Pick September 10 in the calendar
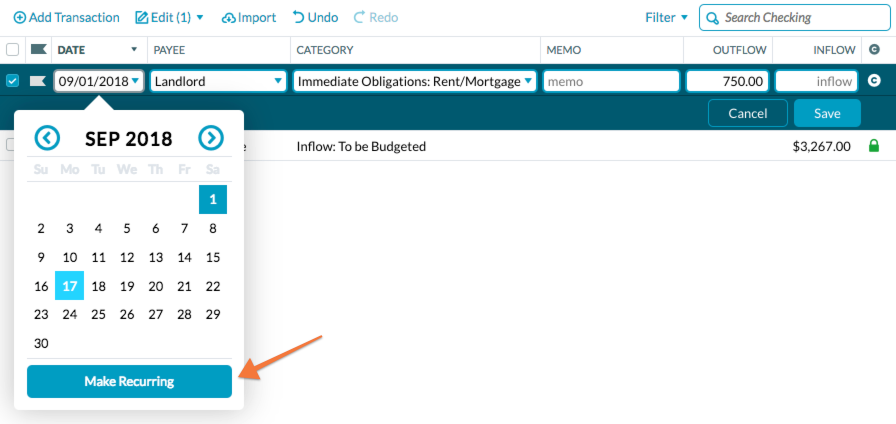The height and width of the screenshot is (424, 896). 70,257
